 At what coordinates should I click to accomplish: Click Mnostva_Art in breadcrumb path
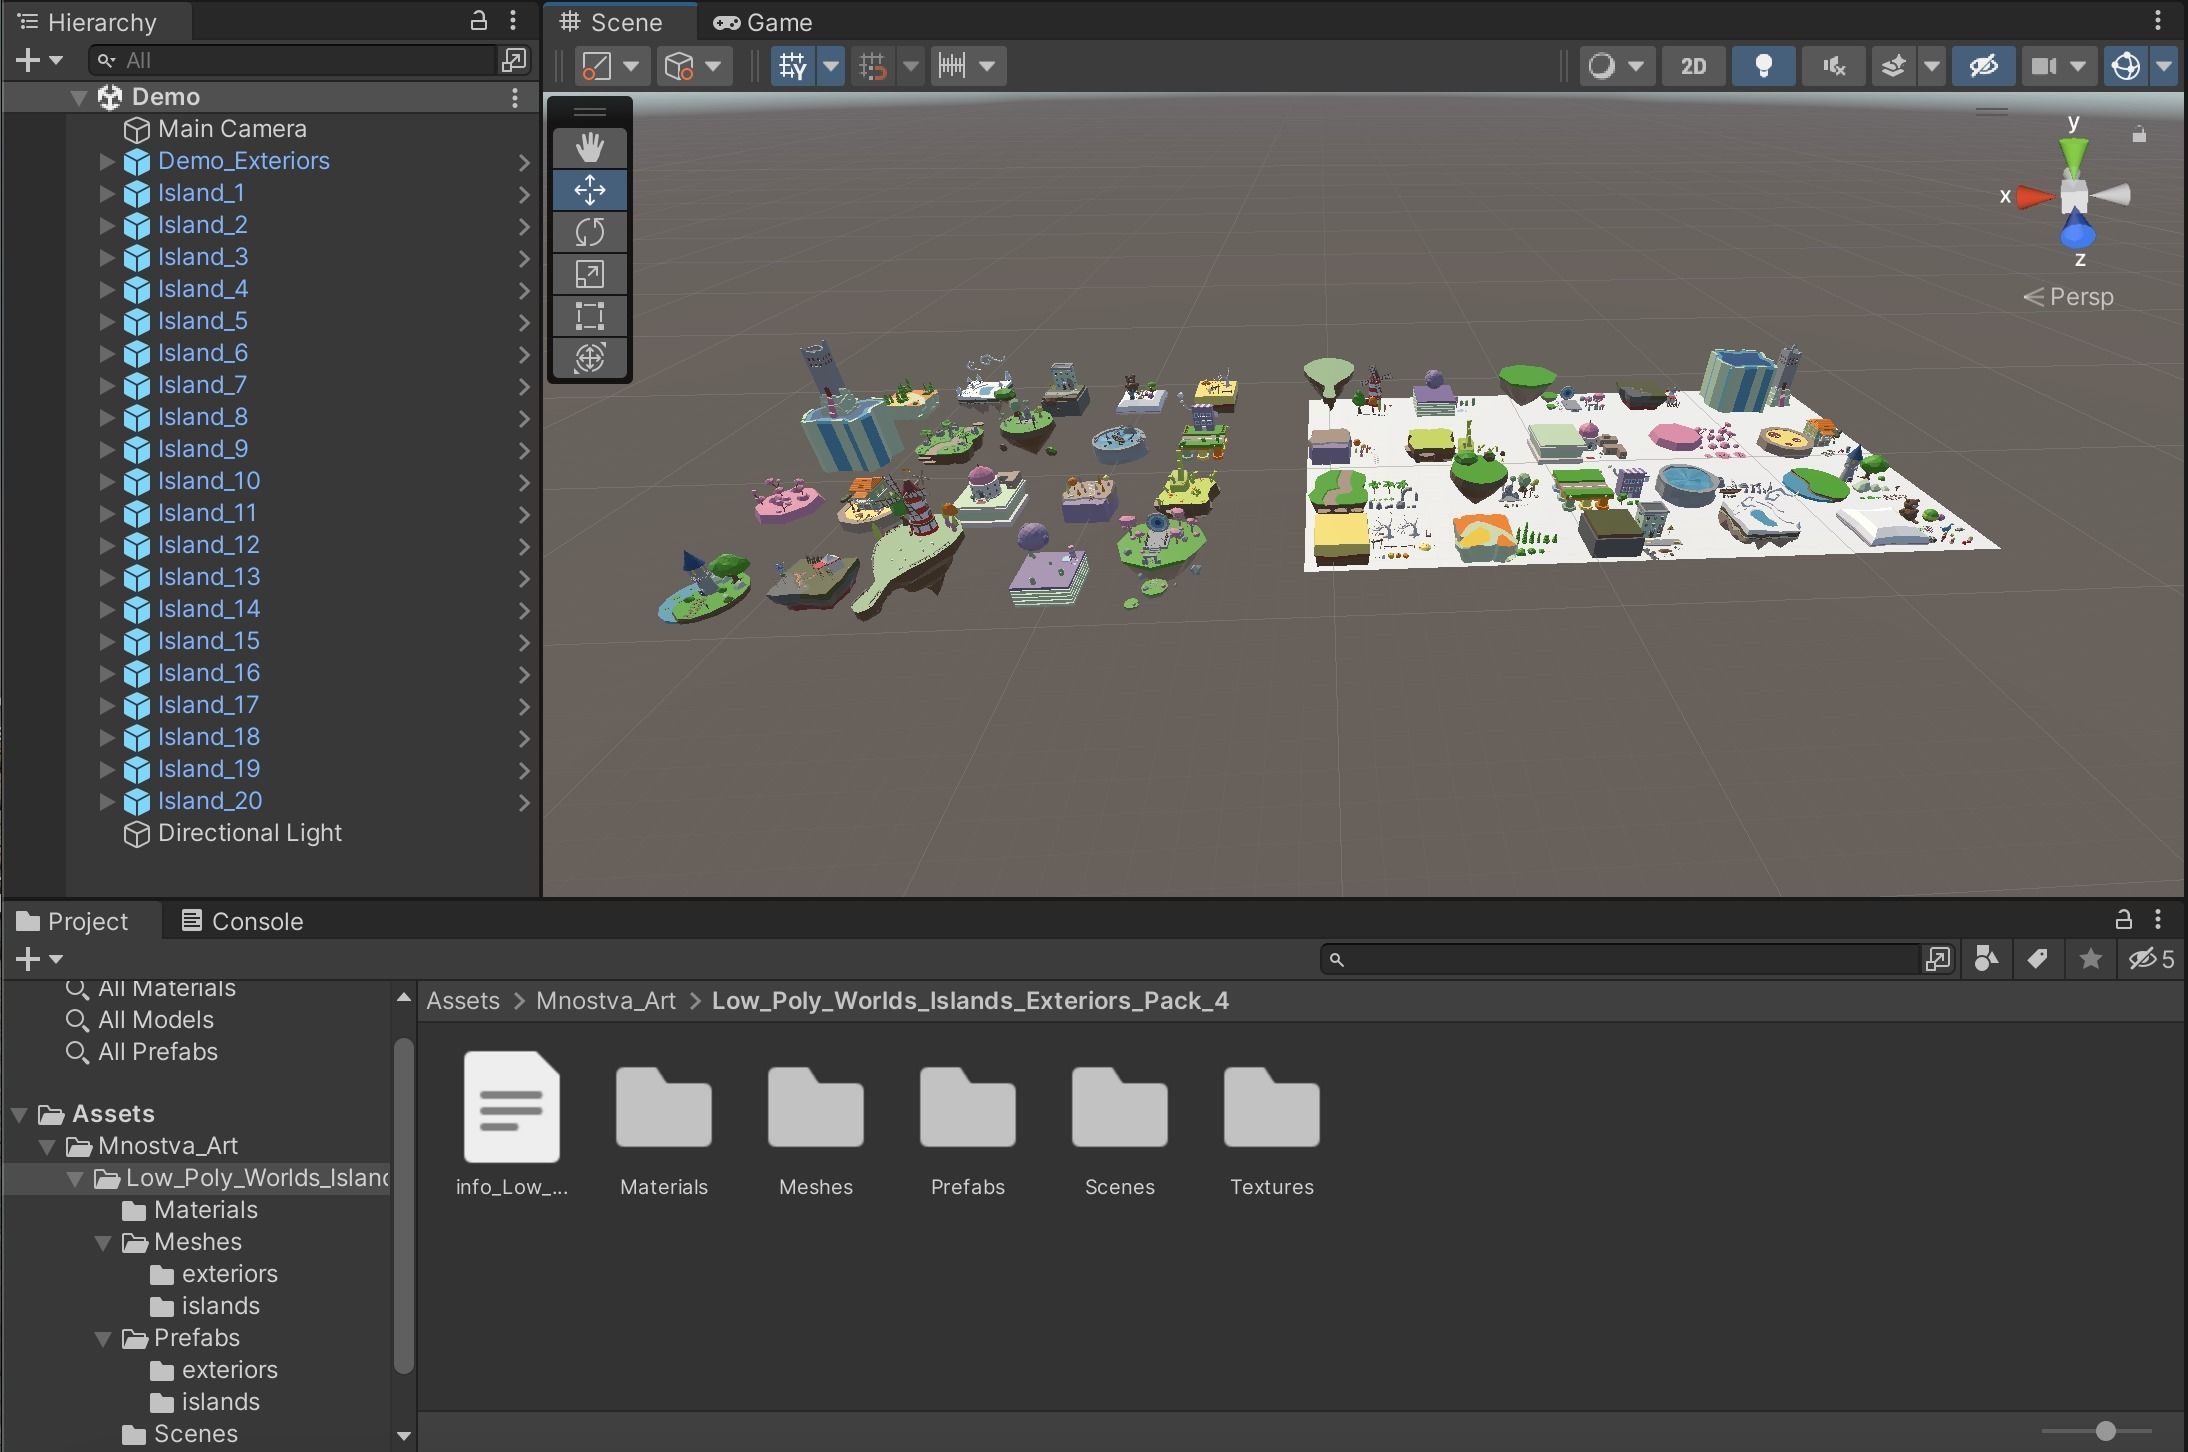click(605, 1001)
